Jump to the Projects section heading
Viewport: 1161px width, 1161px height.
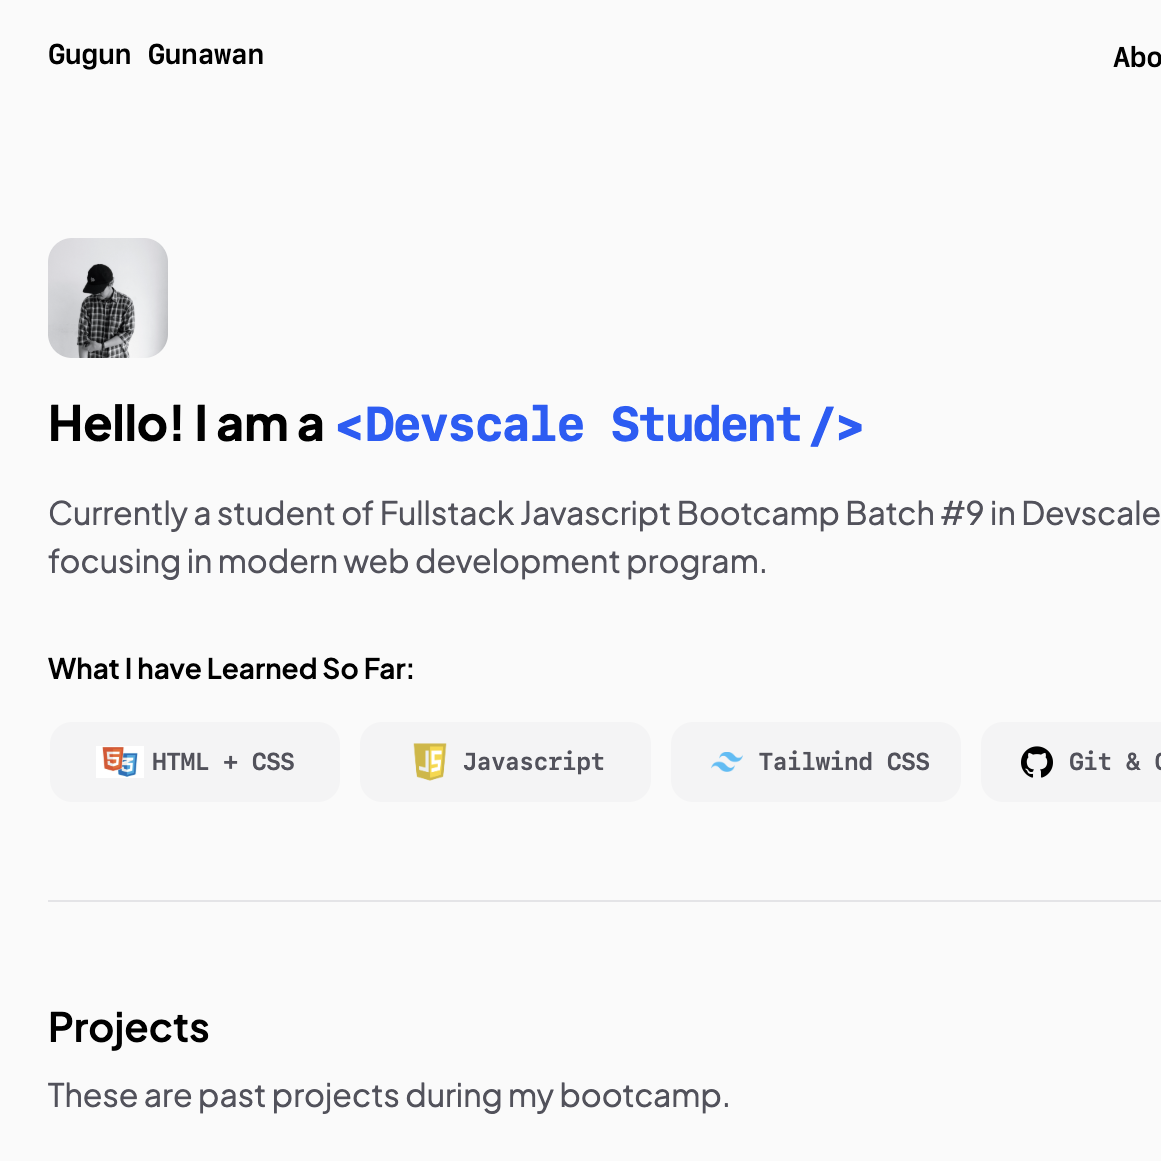(129, 1028)
